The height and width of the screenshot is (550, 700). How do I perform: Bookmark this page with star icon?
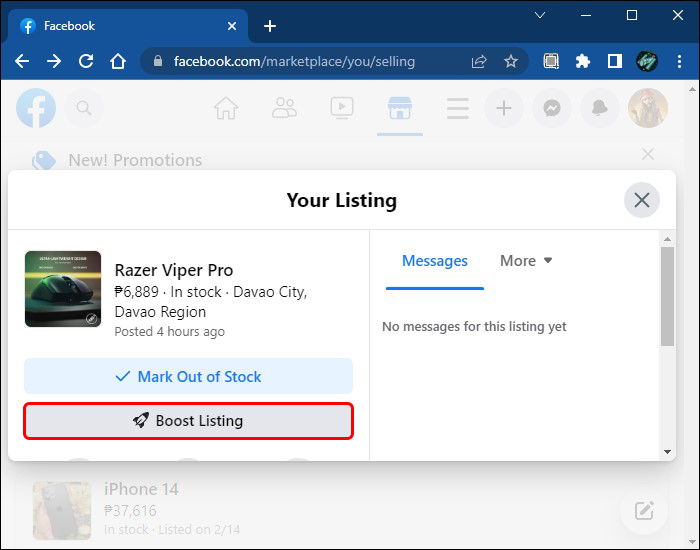(511, 61)
